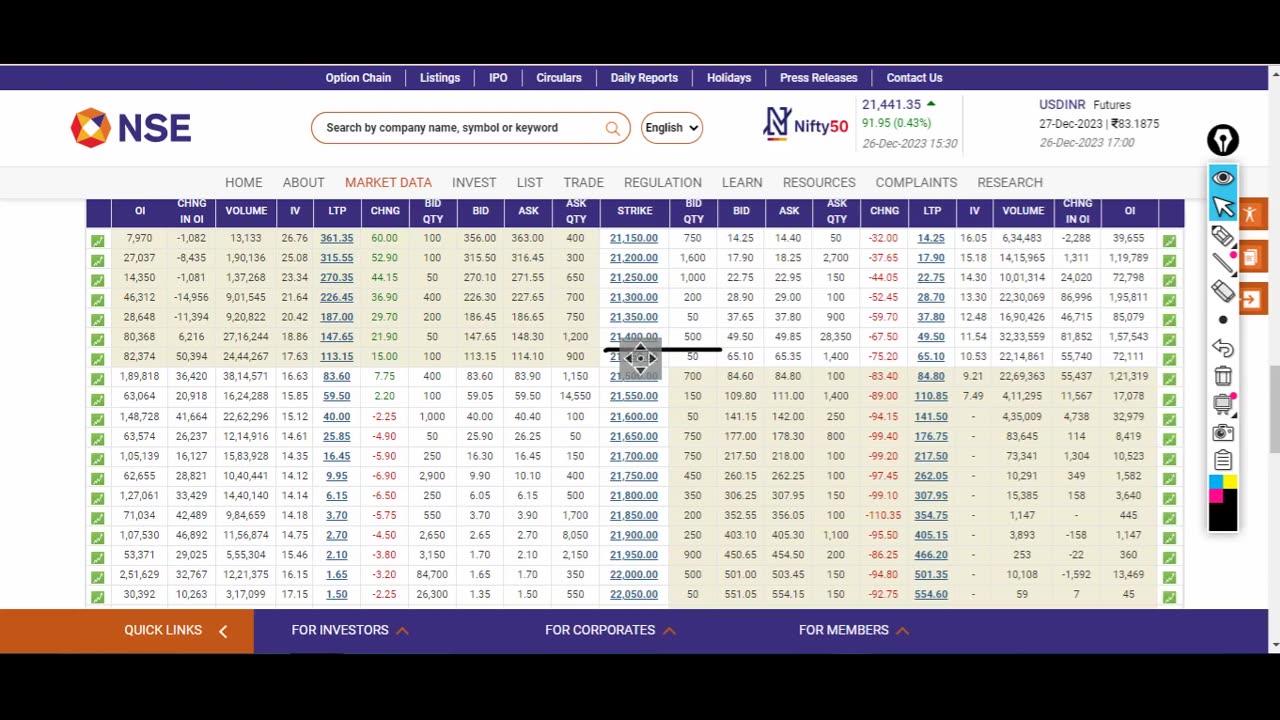Open the REGULATION menu
Viewport: 1280px width, 720px height.
663,182
